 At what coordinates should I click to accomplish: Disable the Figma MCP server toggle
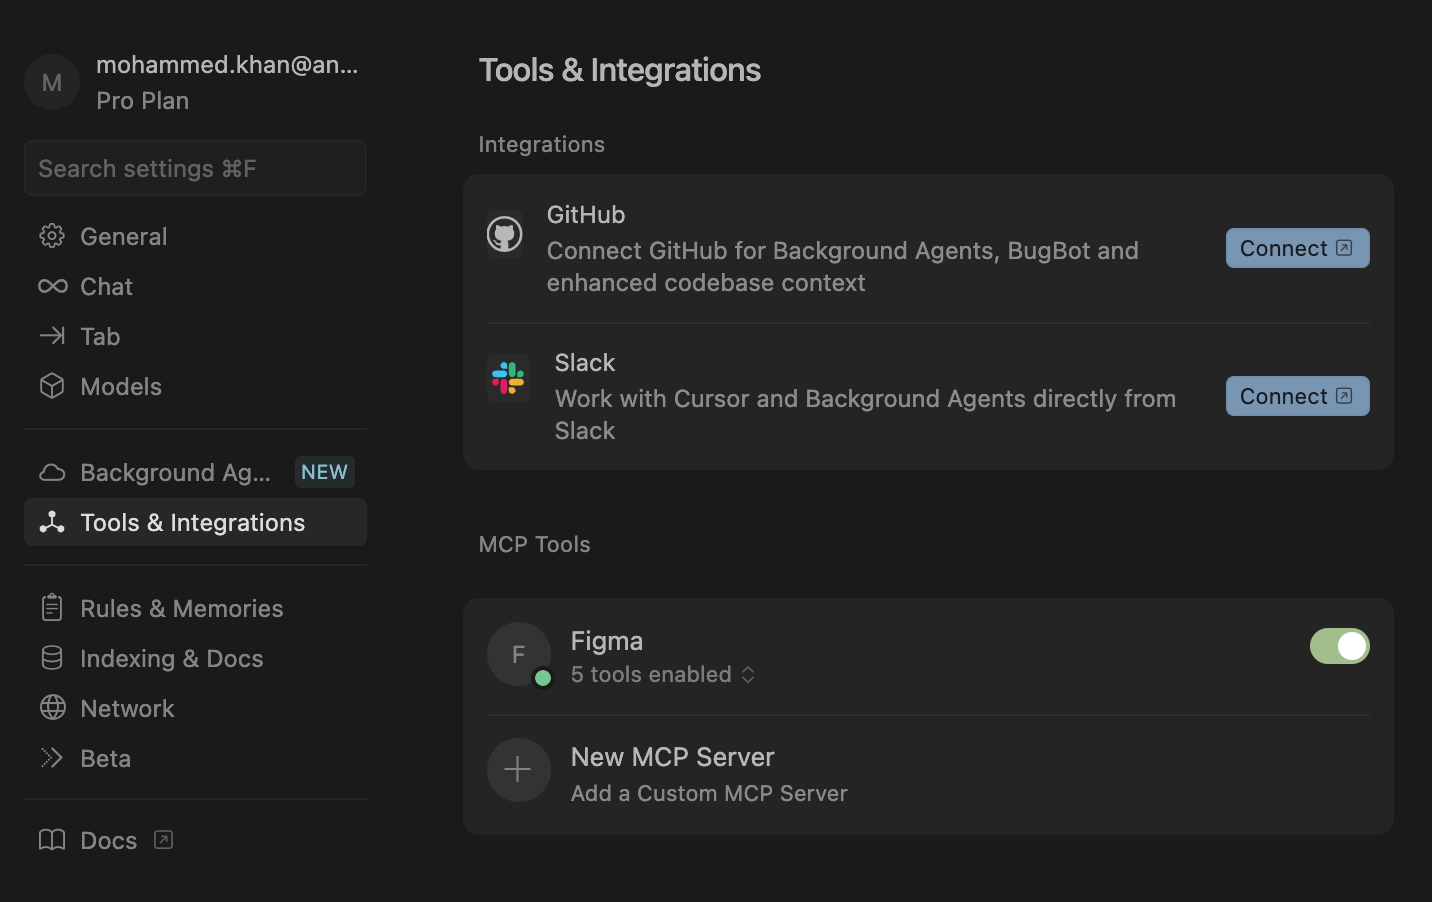click(1339, 646)
